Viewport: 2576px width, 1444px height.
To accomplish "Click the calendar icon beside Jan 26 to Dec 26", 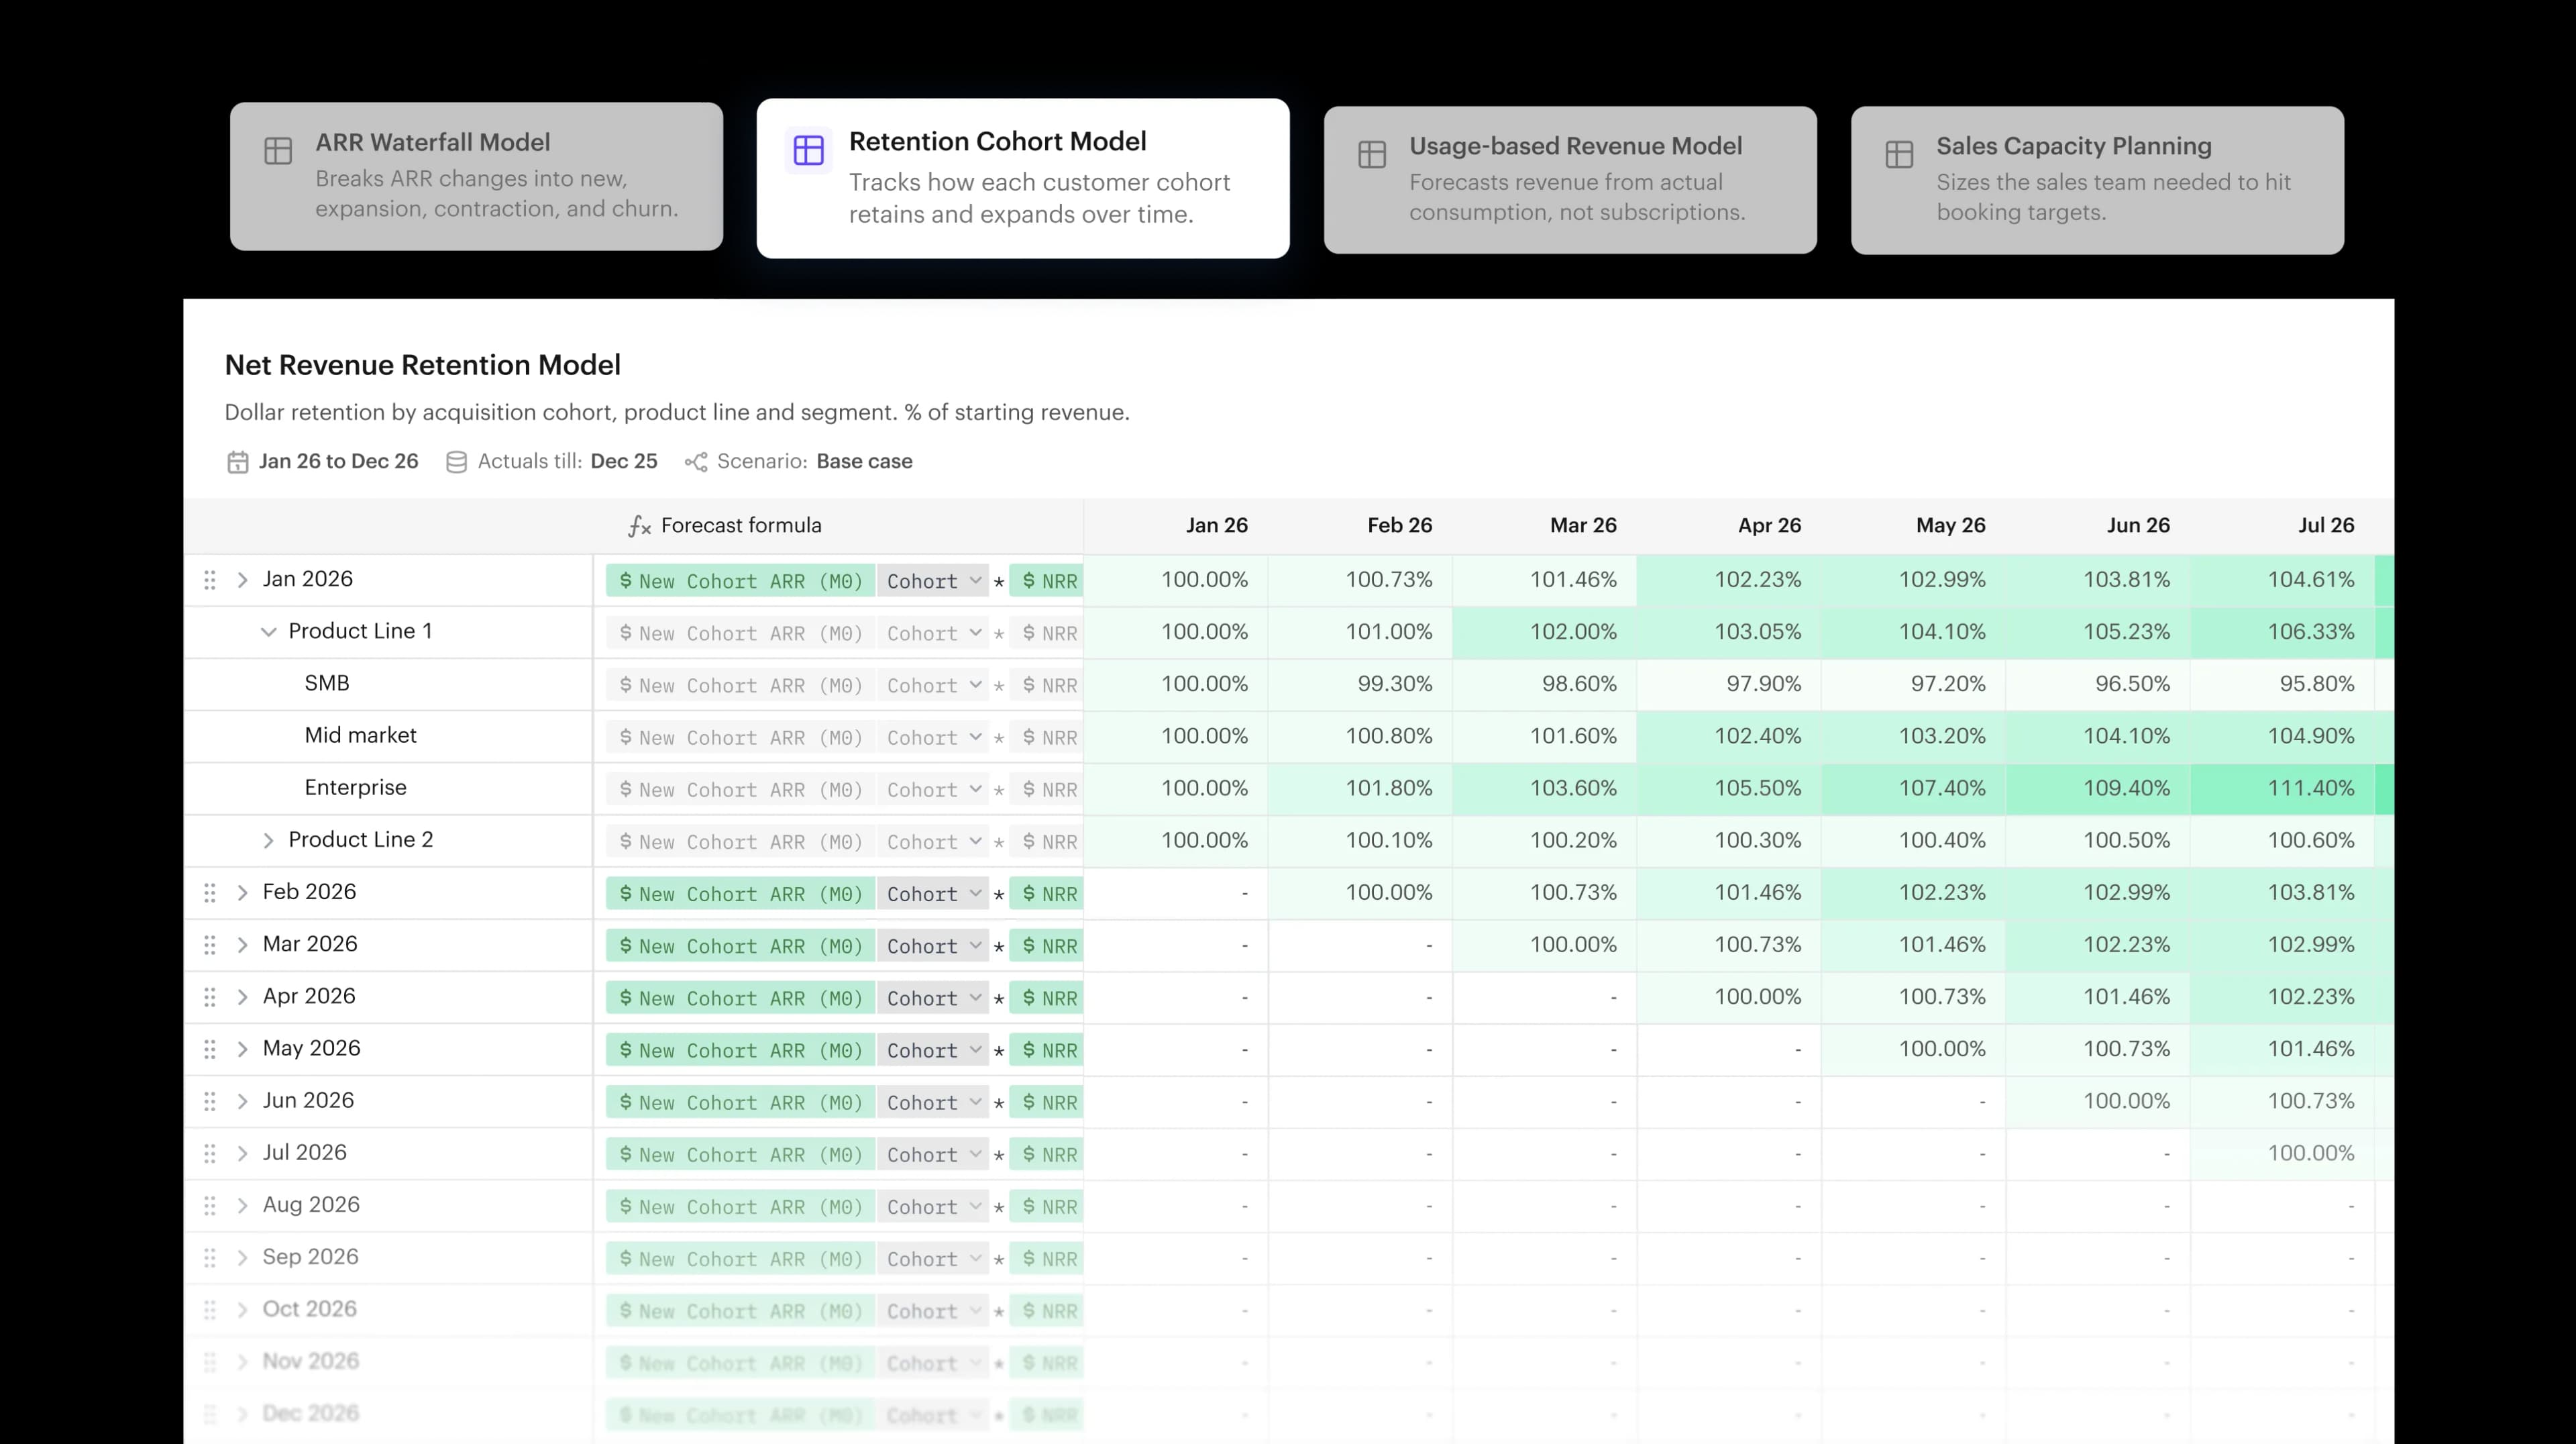I will coord(237,462).
